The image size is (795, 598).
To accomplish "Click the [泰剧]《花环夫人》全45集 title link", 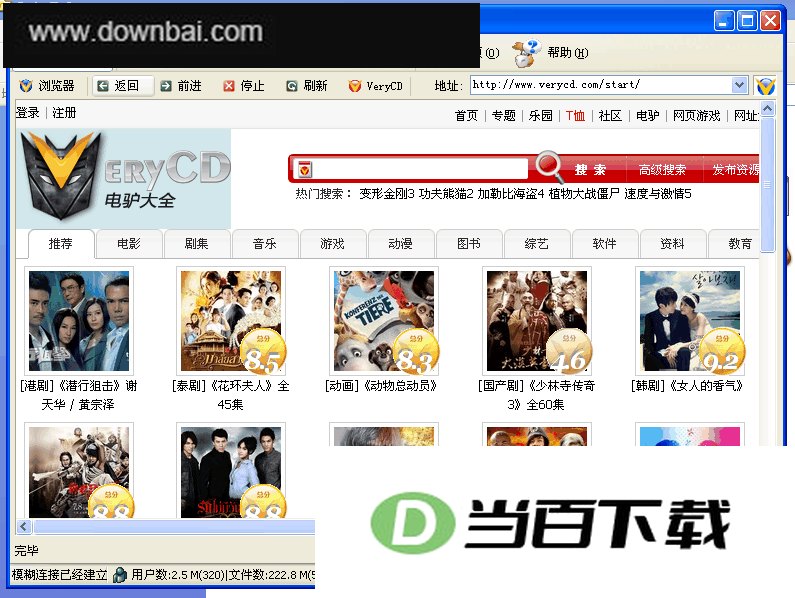I will pos(231,395).
